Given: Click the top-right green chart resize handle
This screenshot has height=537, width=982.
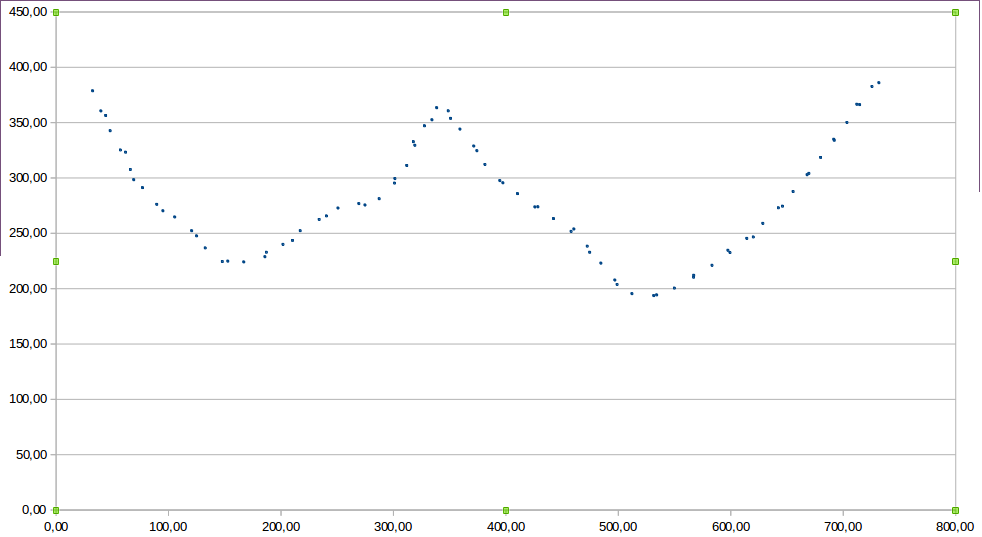Looking at the screenshot, I should point(956,12).
